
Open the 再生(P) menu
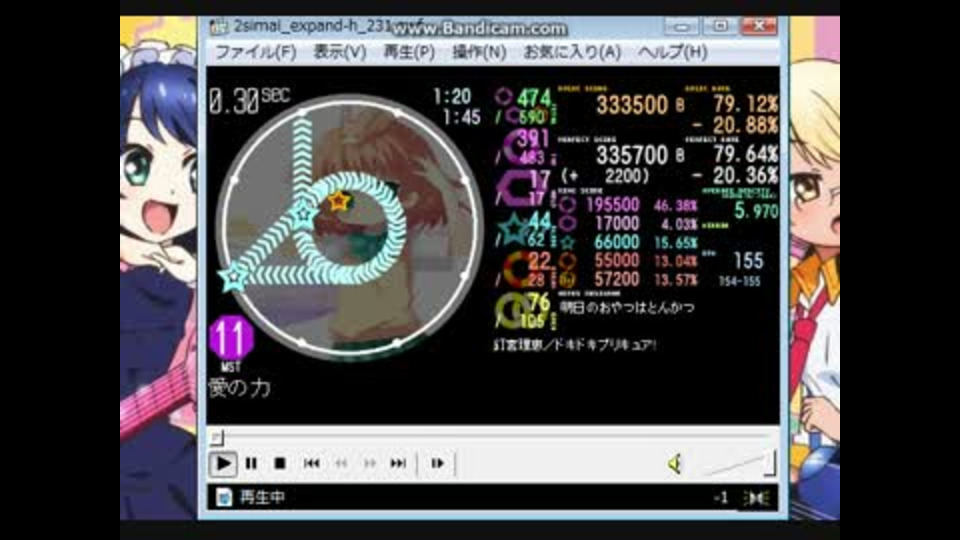[x=409, y=52]
